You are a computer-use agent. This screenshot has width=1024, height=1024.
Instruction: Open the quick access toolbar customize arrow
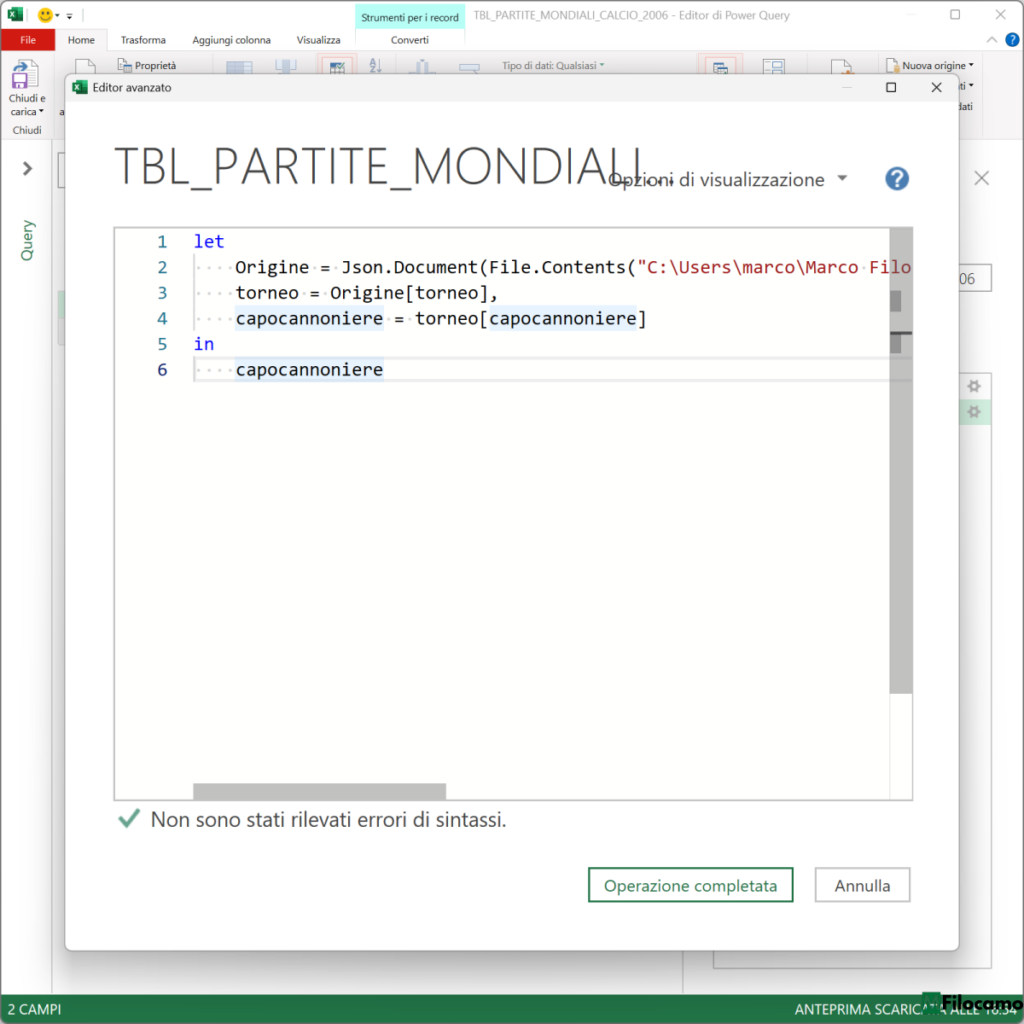click(x=69, y=16)
